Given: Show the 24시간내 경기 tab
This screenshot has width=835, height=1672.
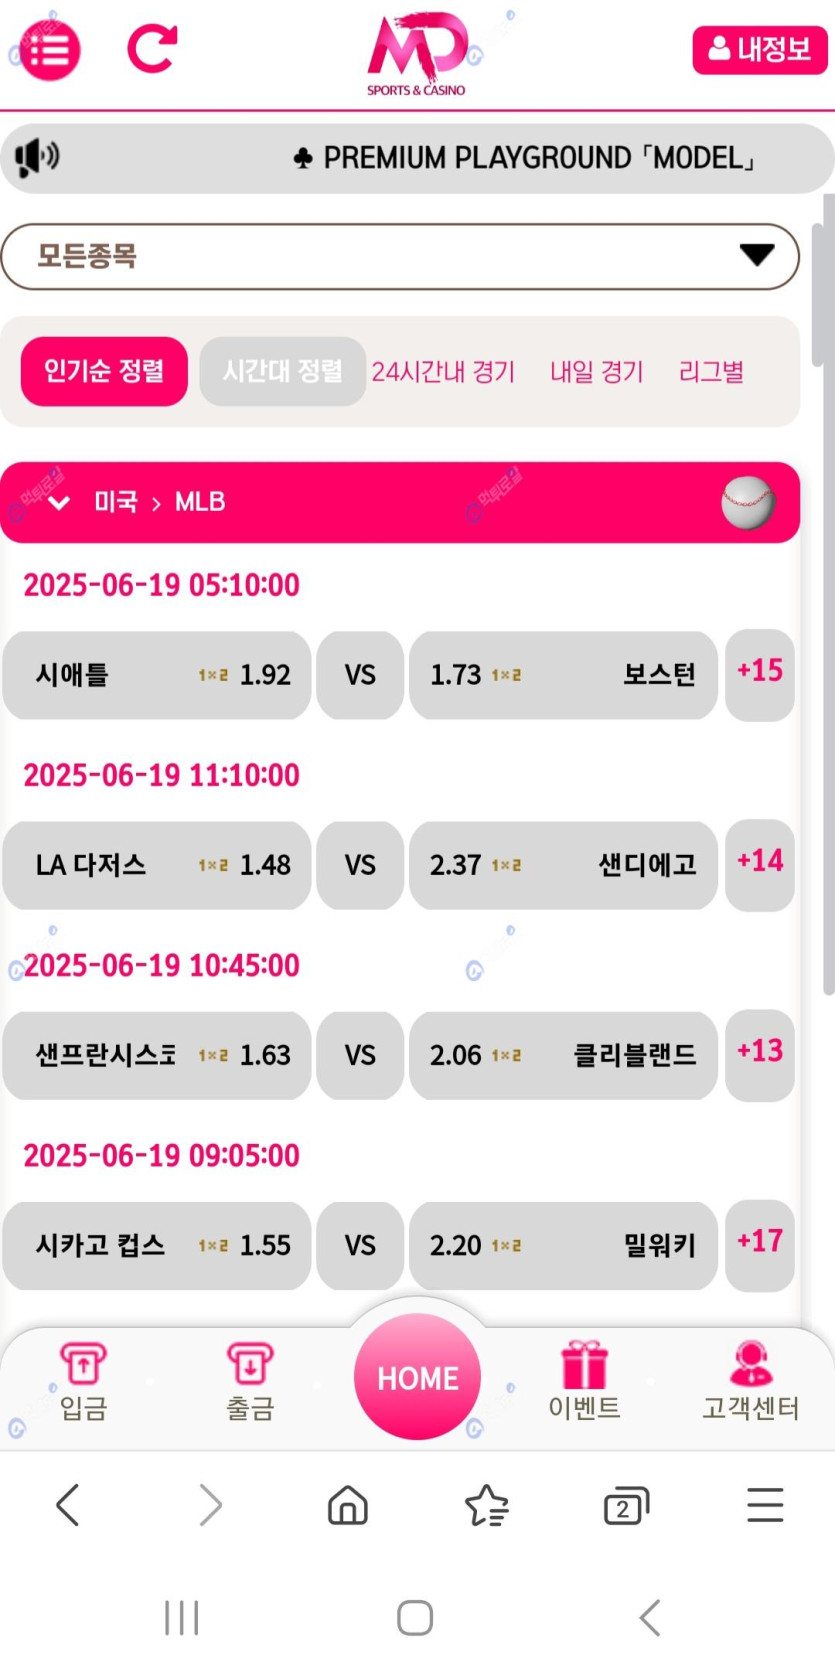Looking at the screenshot, I should [443, 372].
